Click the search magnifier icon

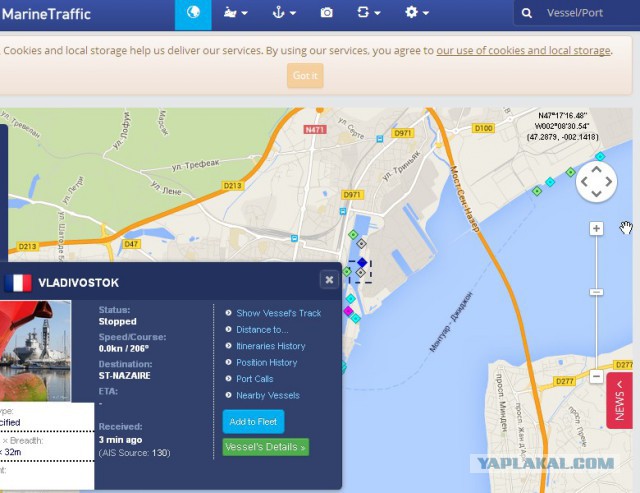tap(527, 13)
